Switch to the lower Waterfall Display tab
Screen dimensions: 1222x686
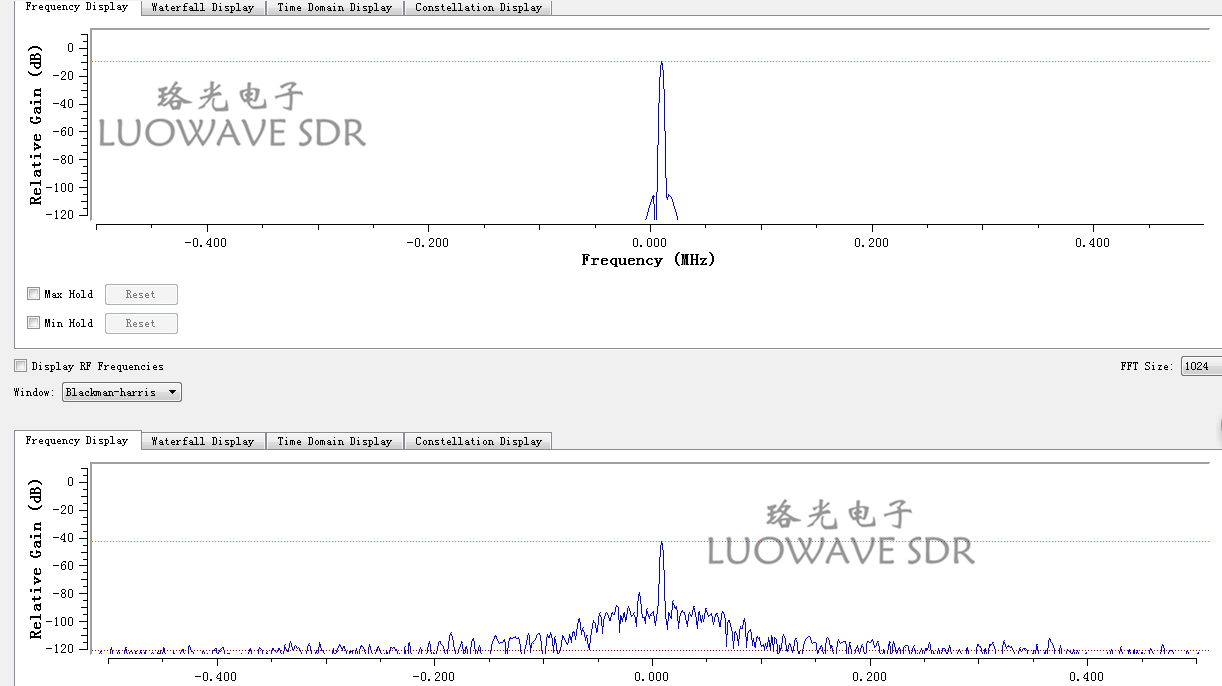pyautogui.click(x=202, y=441)
